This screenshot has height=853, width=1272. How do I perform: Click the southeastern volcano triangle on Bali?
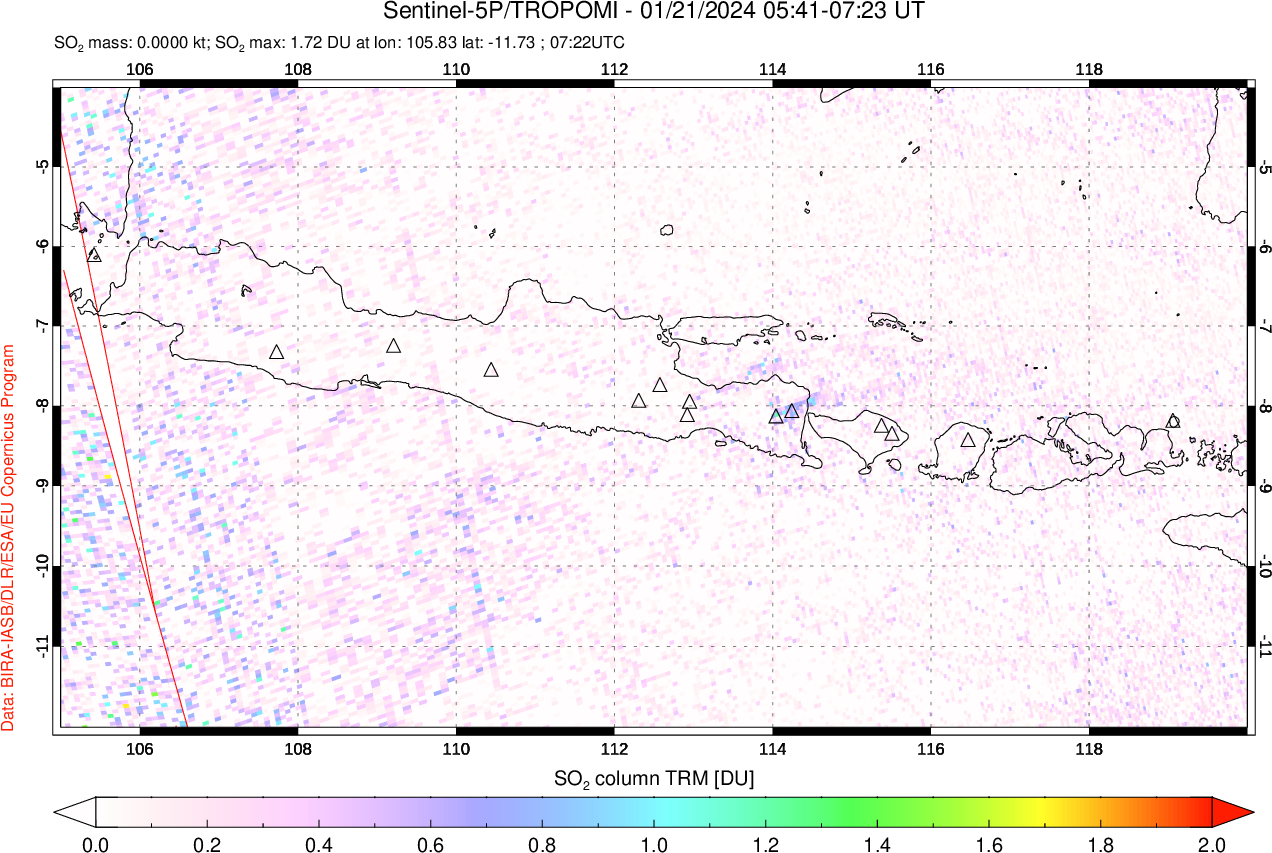[x=892, y=434]
